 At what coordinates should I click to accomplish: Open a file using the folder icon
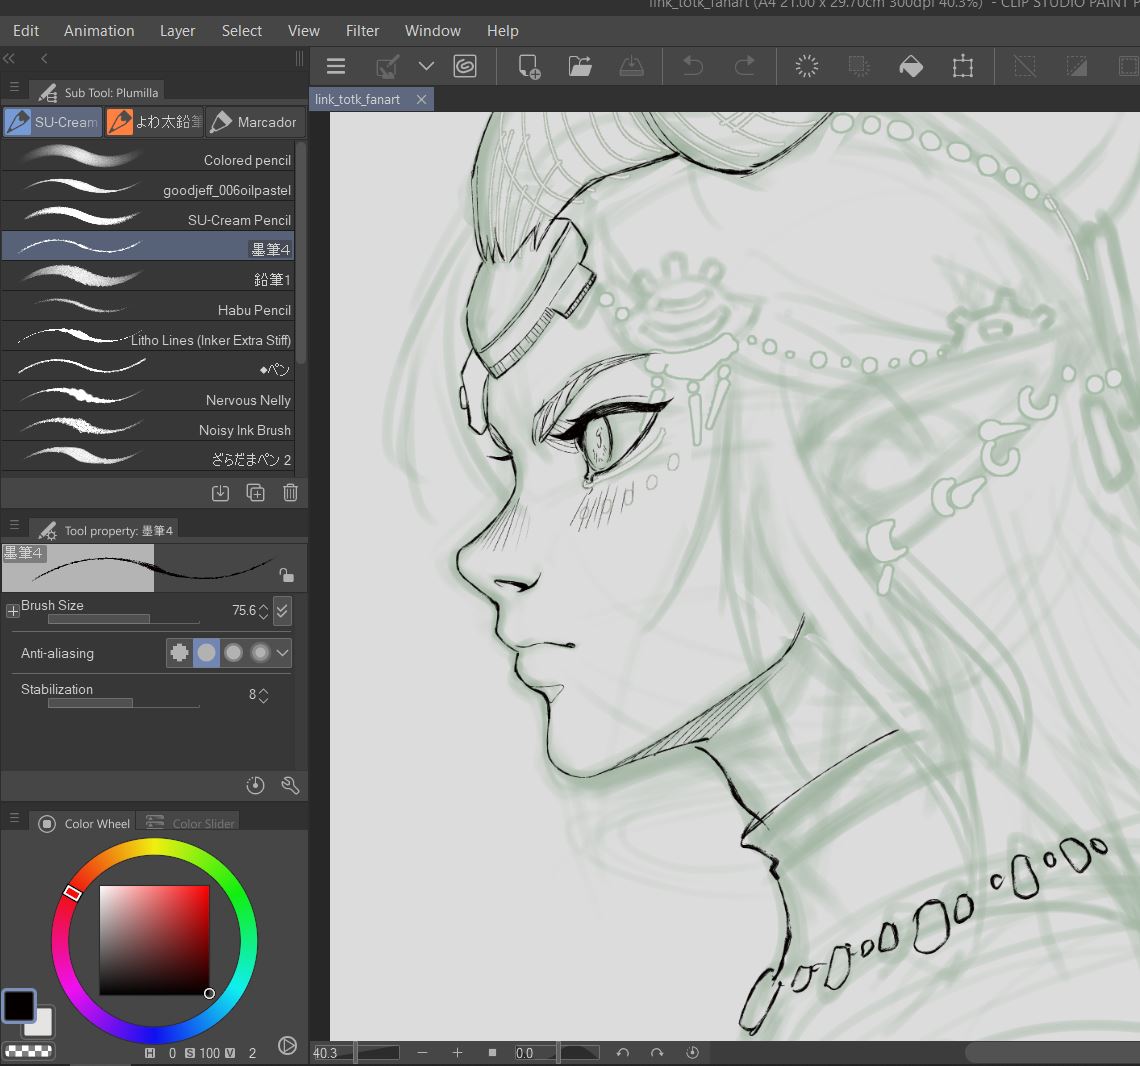[x=579, y=66]
